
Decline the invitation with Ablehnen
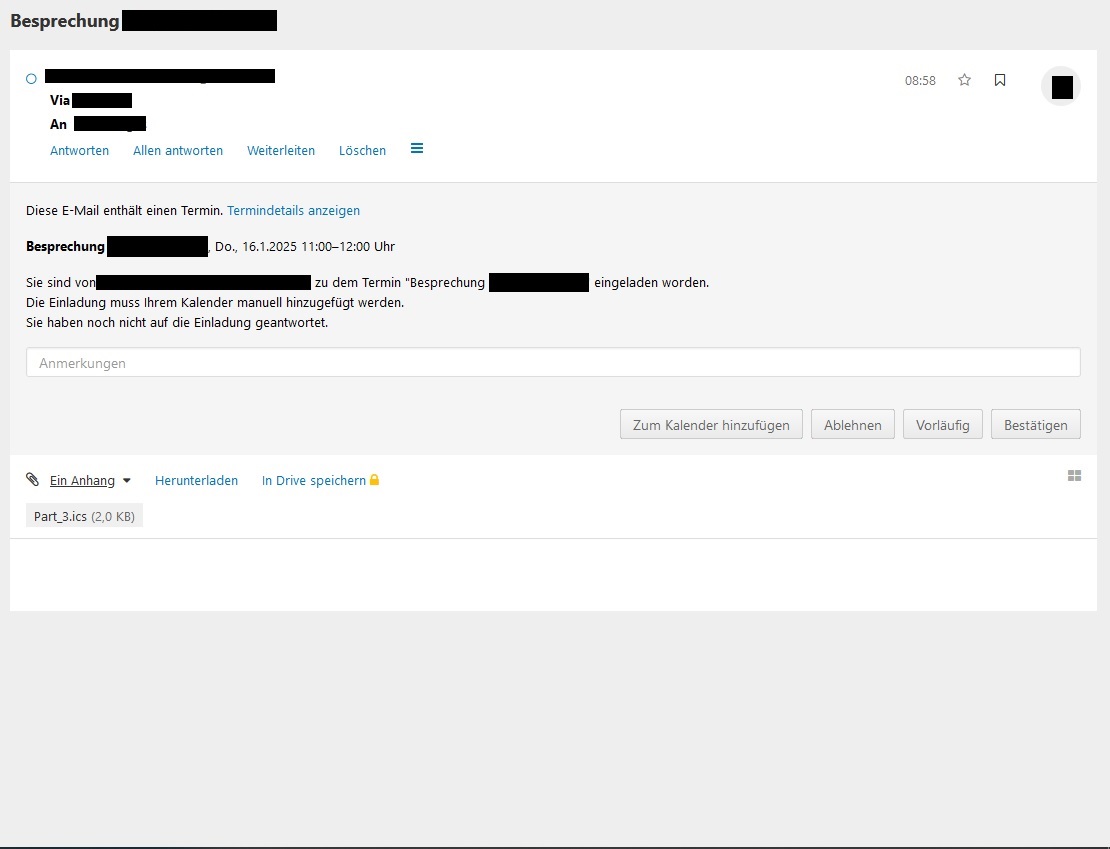click(x=852, y=424)
